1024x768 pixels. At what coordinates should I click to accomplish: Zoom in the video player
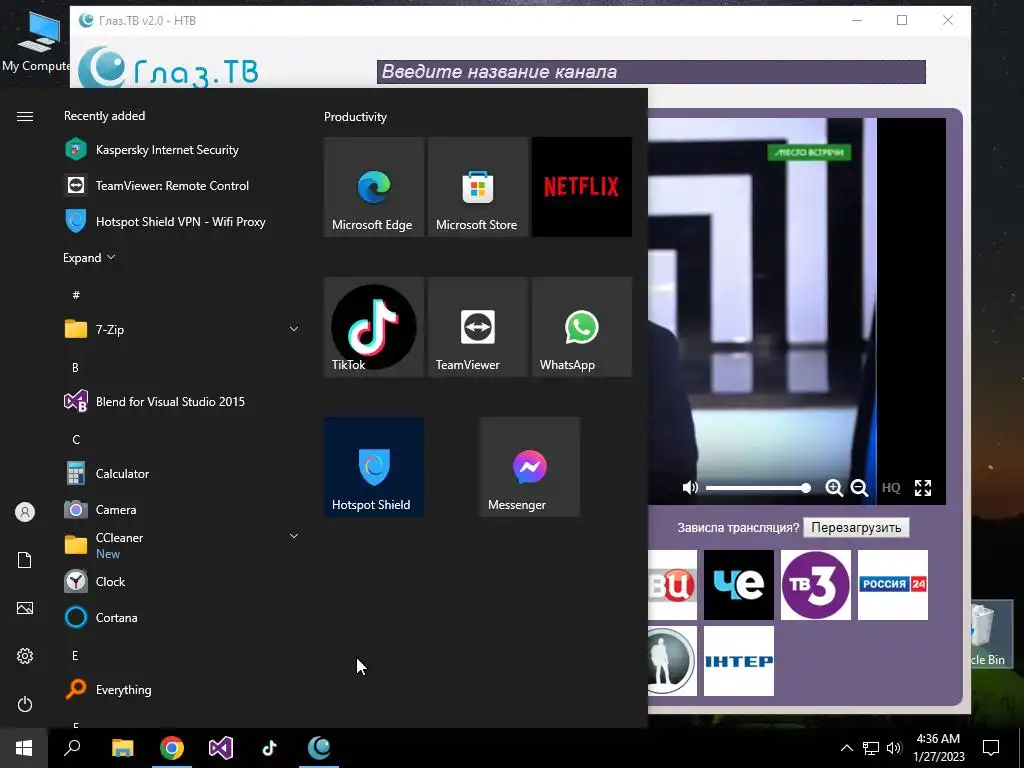[834, 488]
